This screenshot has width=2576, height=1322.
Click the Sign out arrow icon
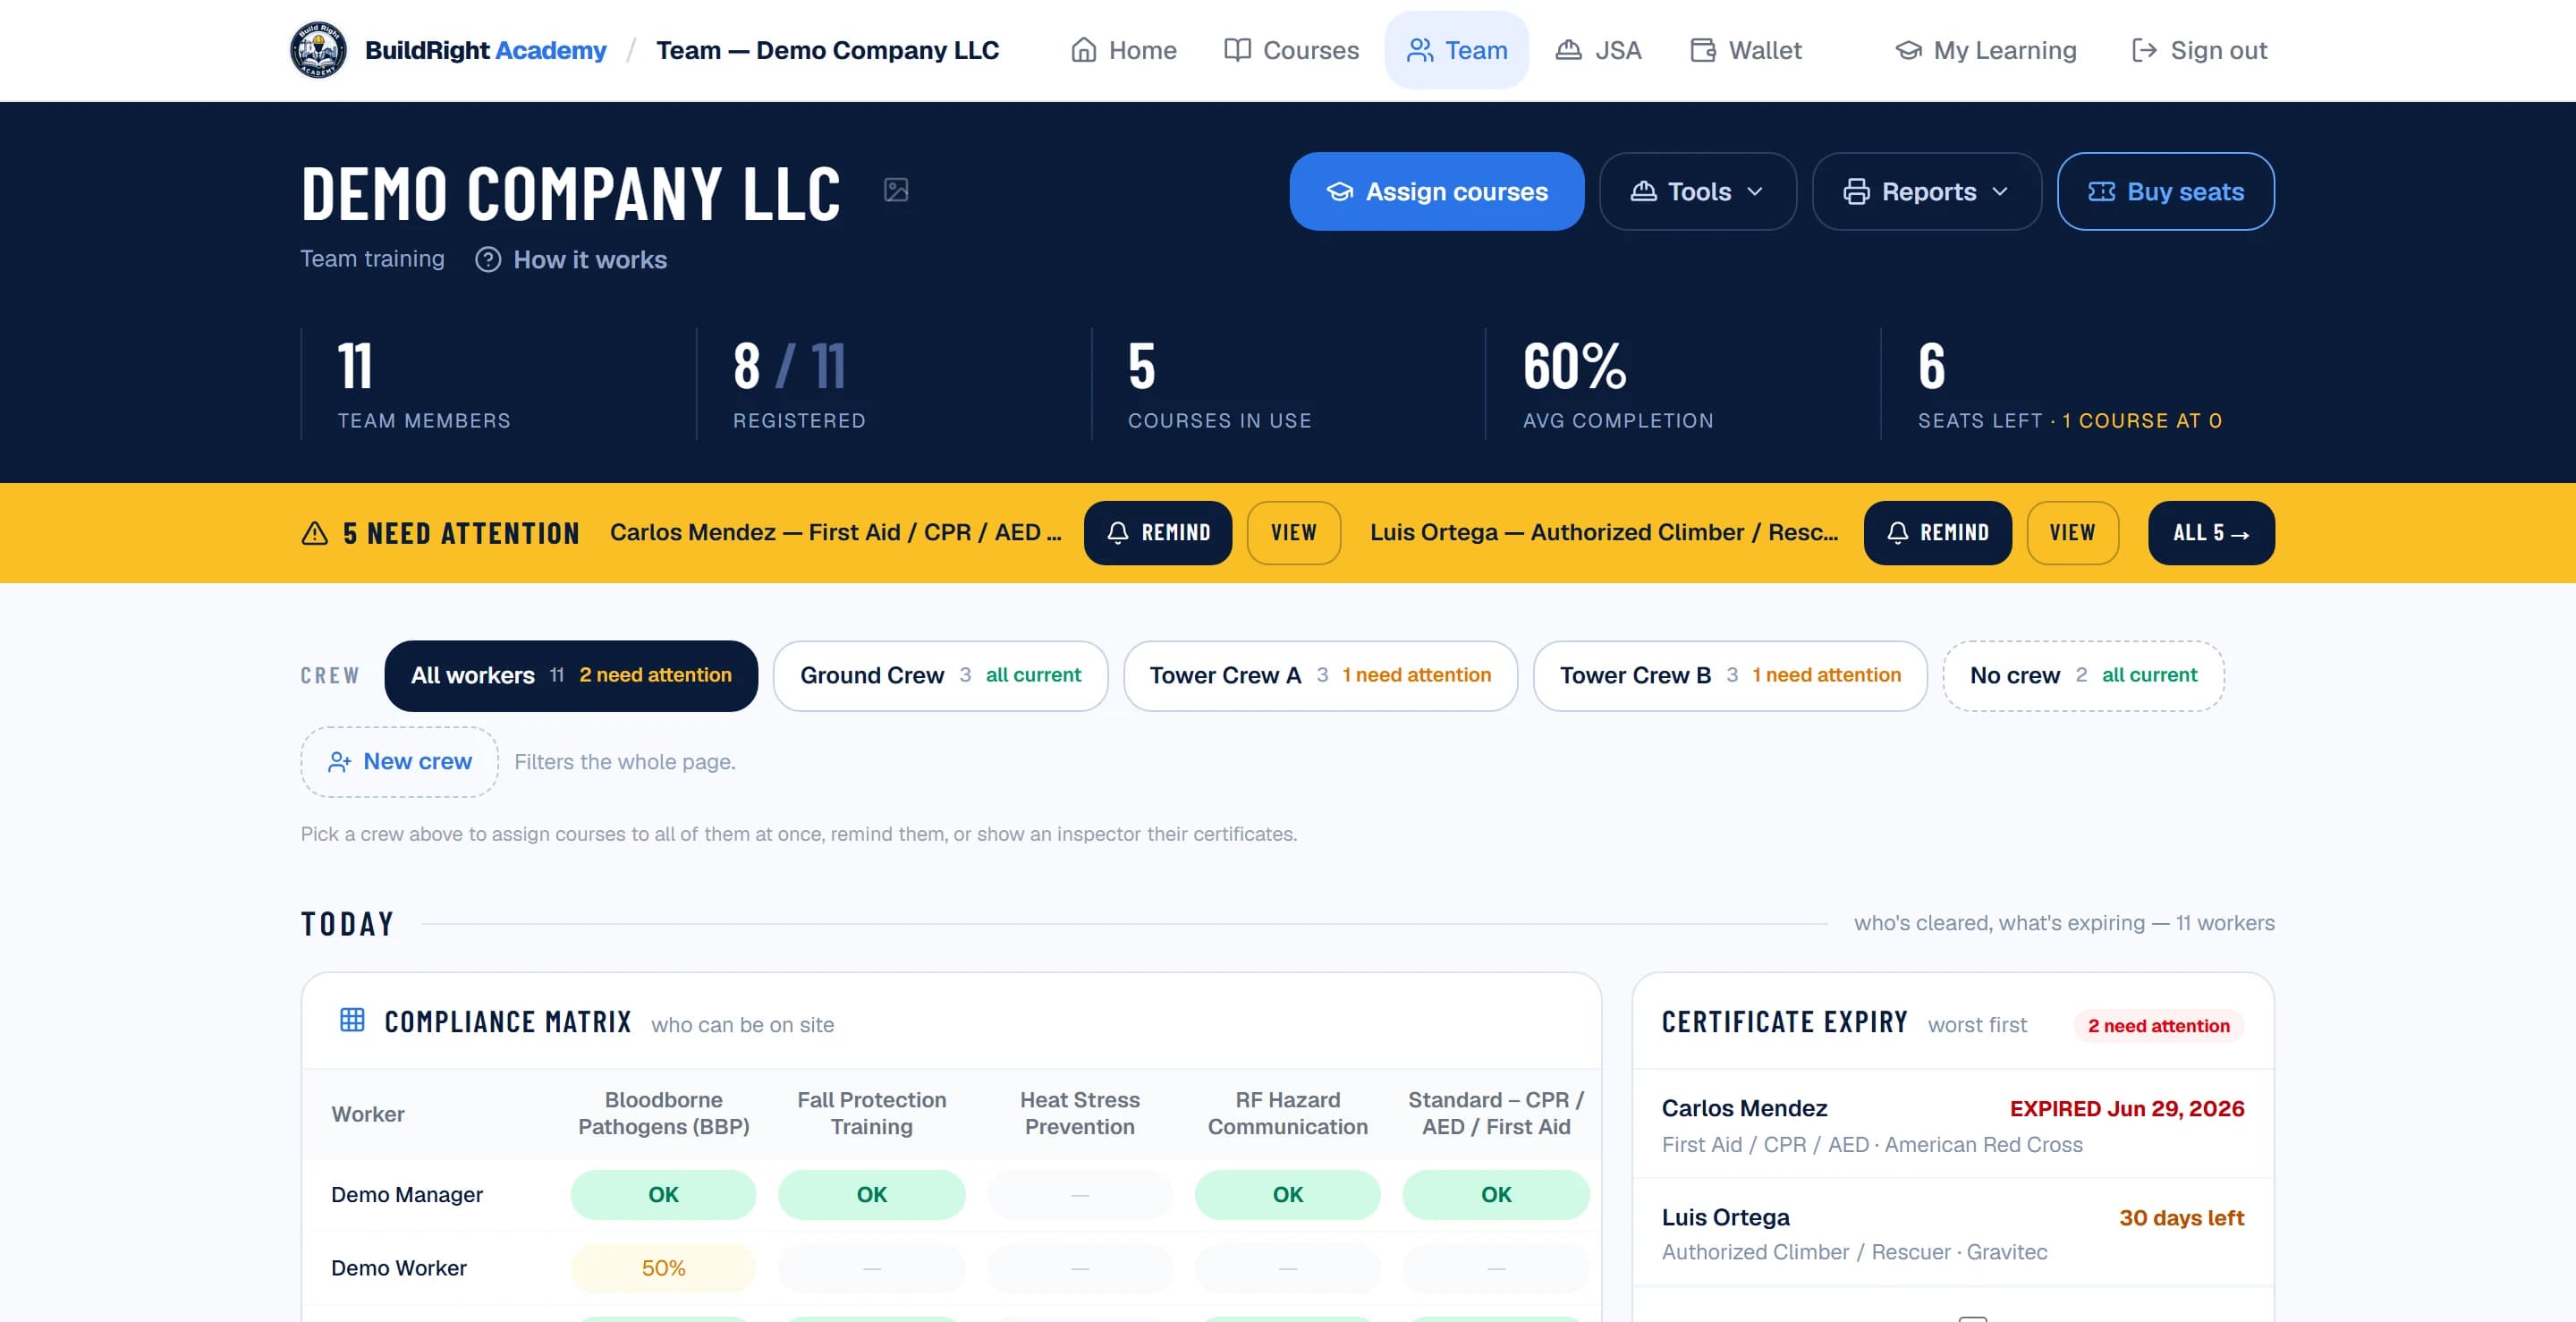pos(2144,50)
